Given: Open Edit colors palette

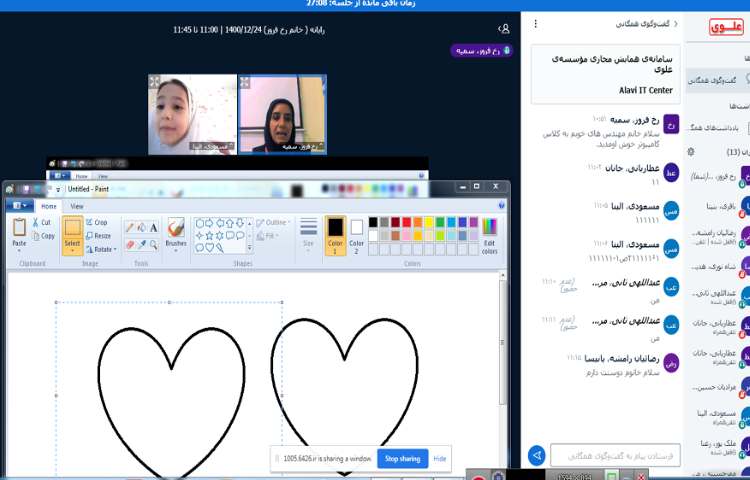Looking at the screenshot, I should click(489, 236).
